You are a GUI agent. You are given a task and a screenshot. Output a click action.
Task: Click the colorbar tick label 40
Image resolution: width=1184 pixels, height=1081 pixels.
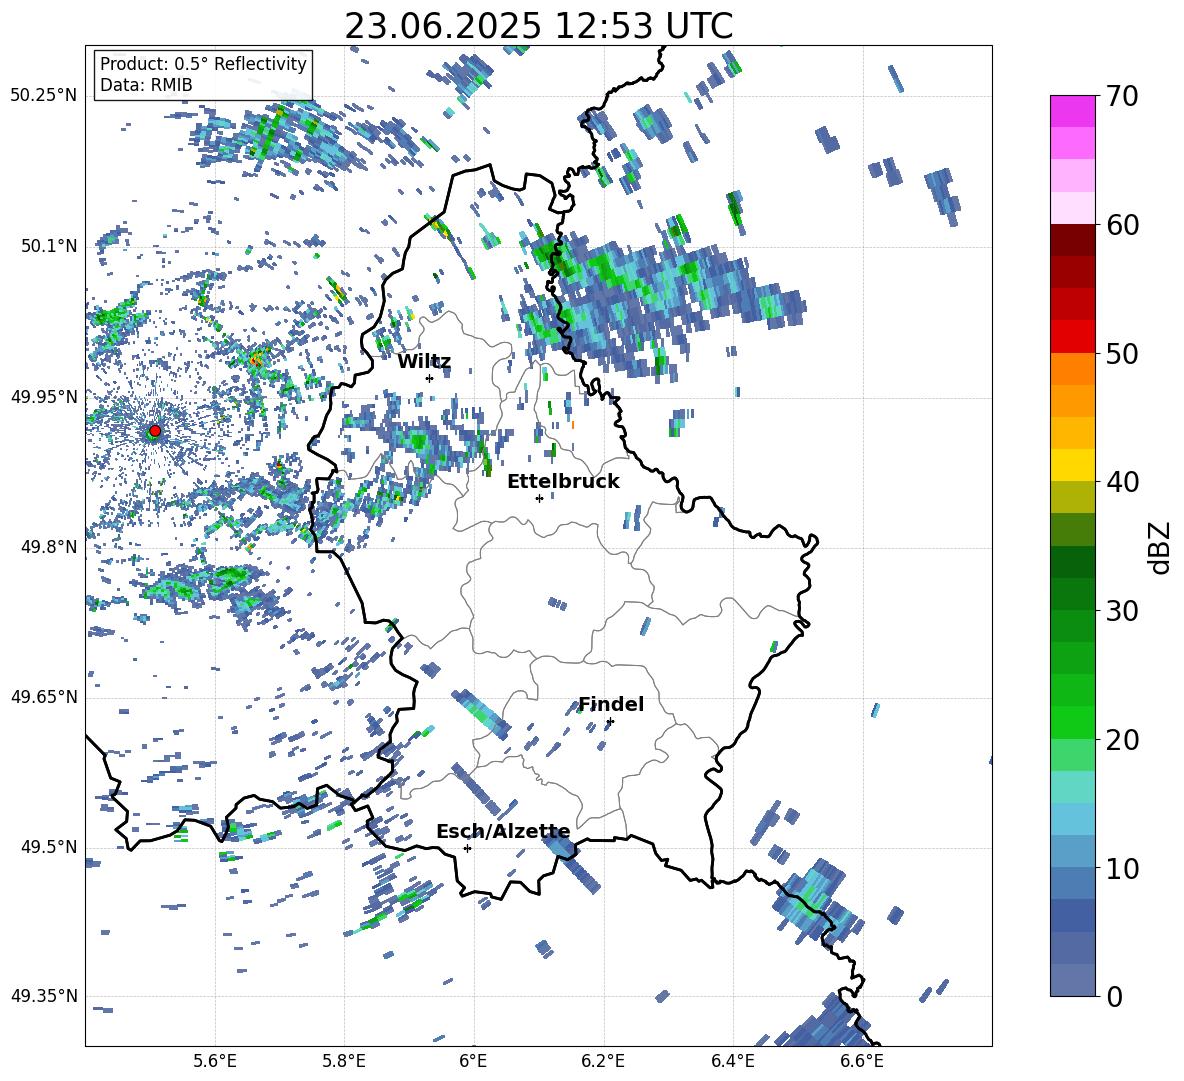click(1123, 482)
